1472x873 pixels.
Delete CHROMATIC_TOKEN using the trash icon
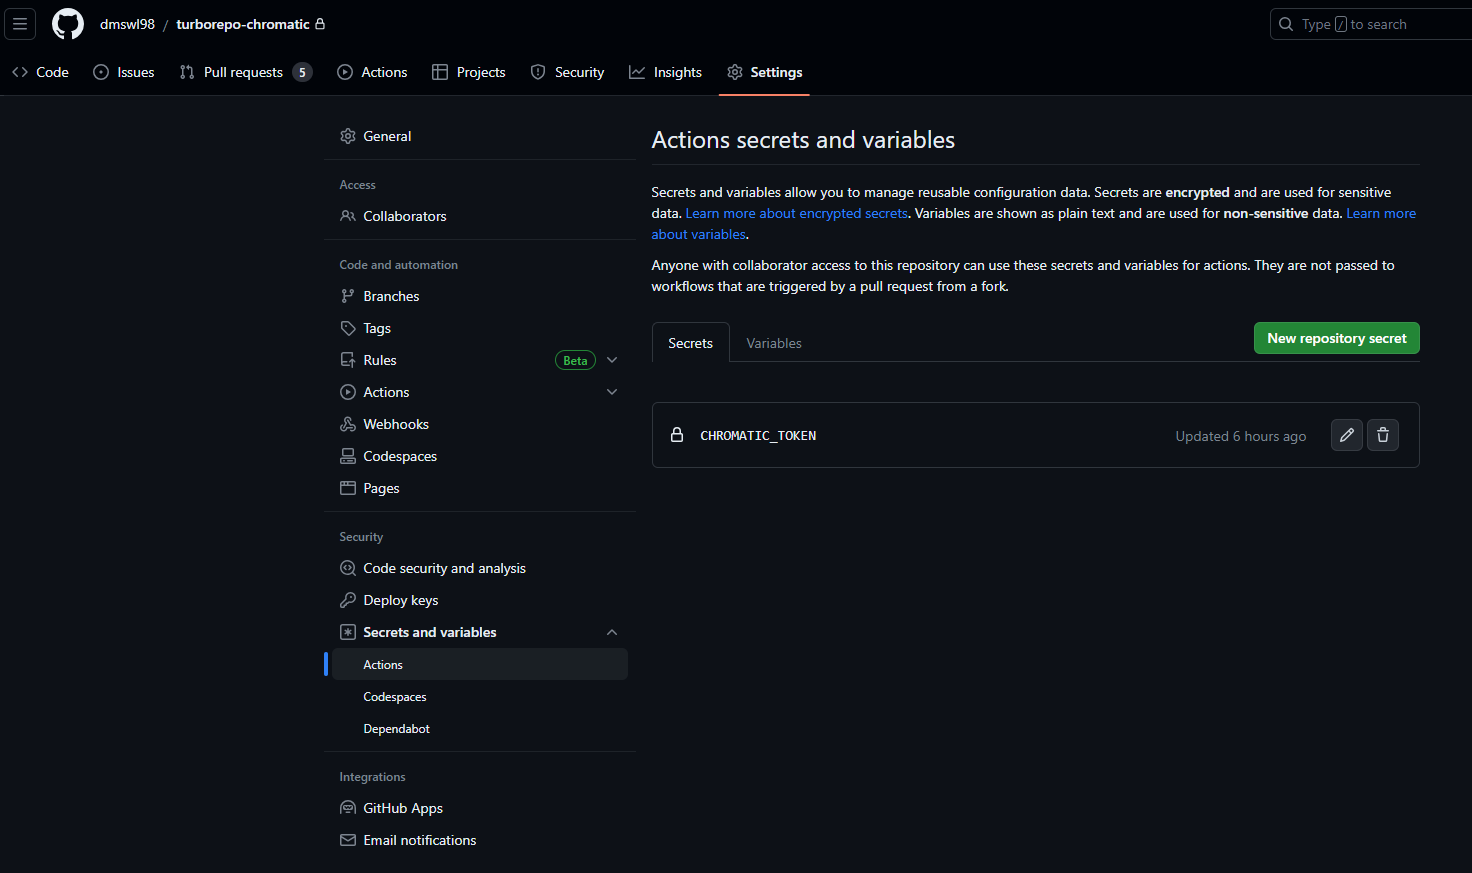(1383, 435)
